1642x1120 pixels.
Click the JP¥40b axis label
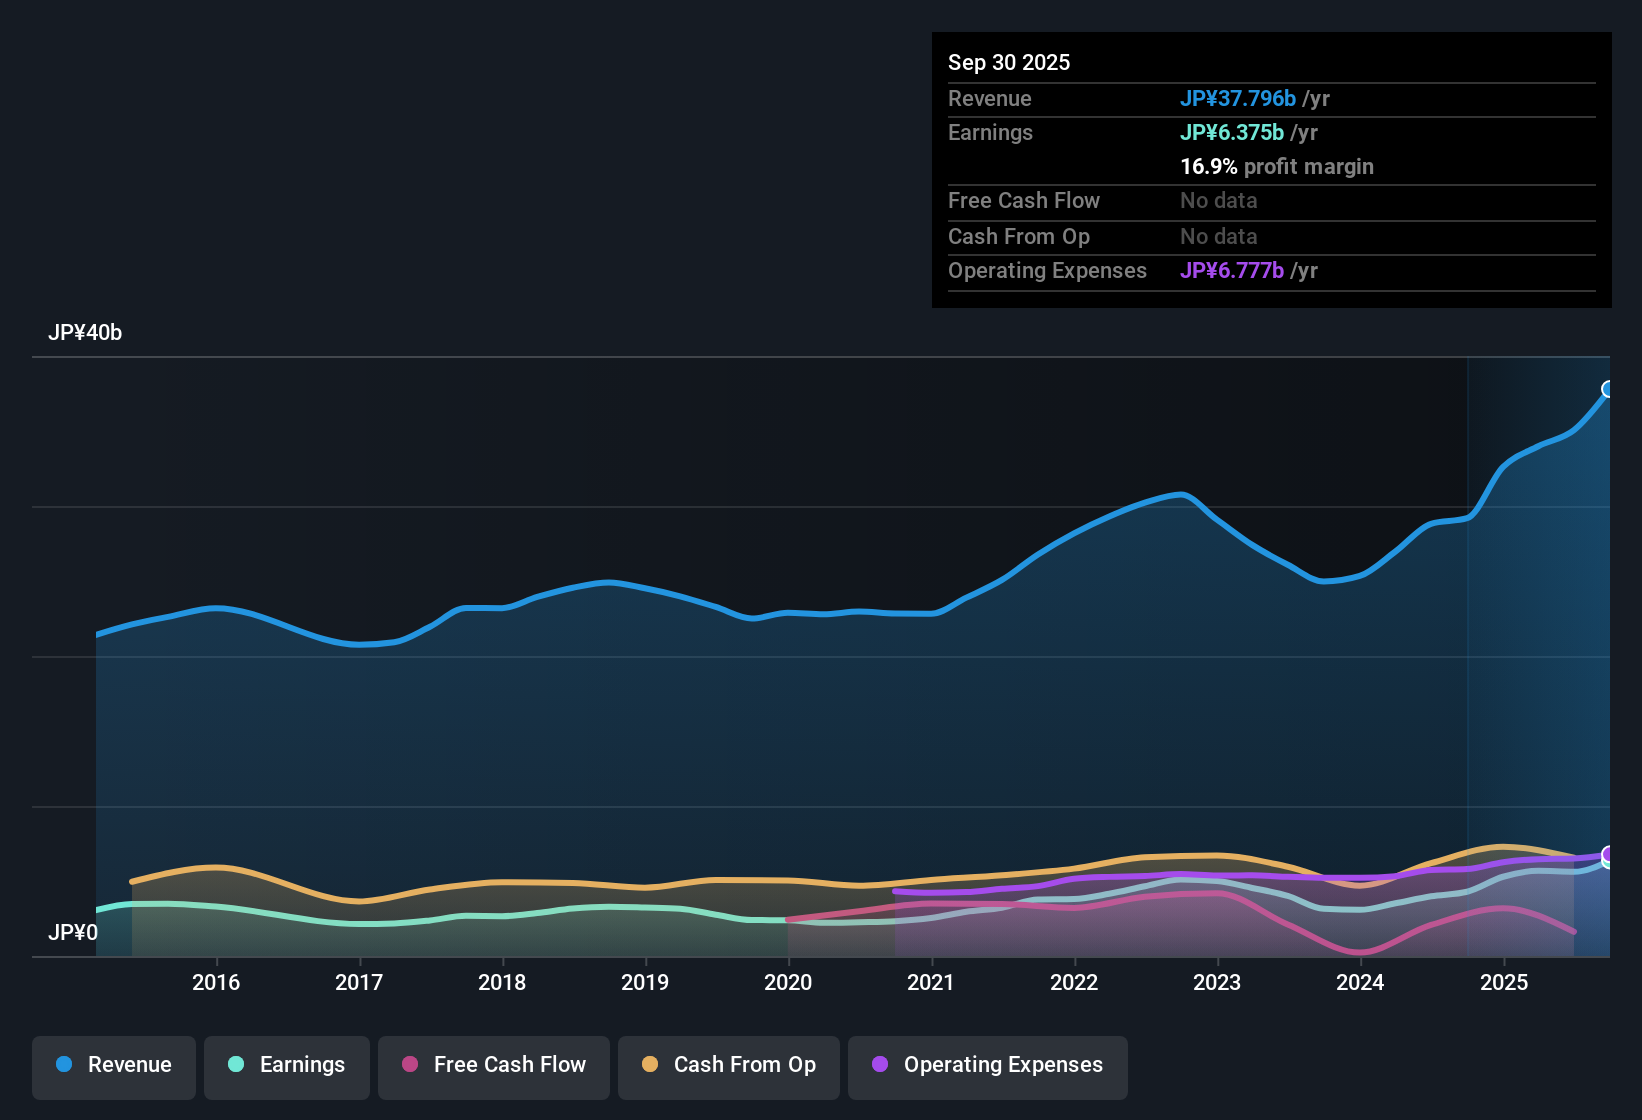pos(85,332)
